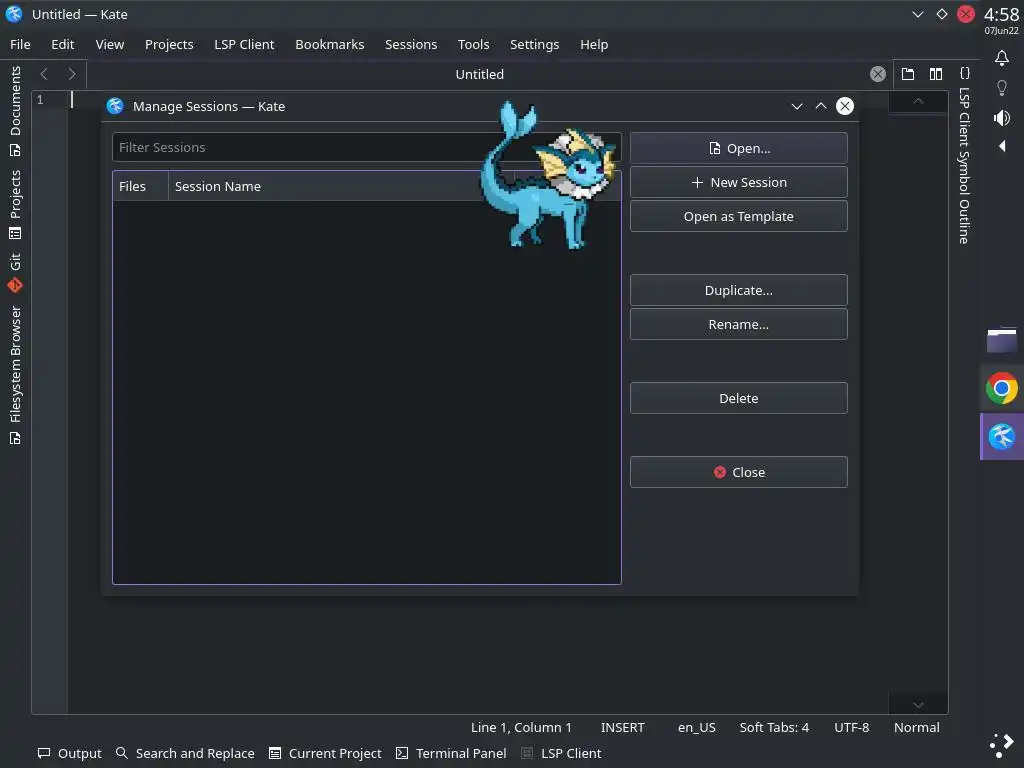Click the Kate main window diamond button
The width and height of the screenshot is (1024, 768).
click(942, 14)
